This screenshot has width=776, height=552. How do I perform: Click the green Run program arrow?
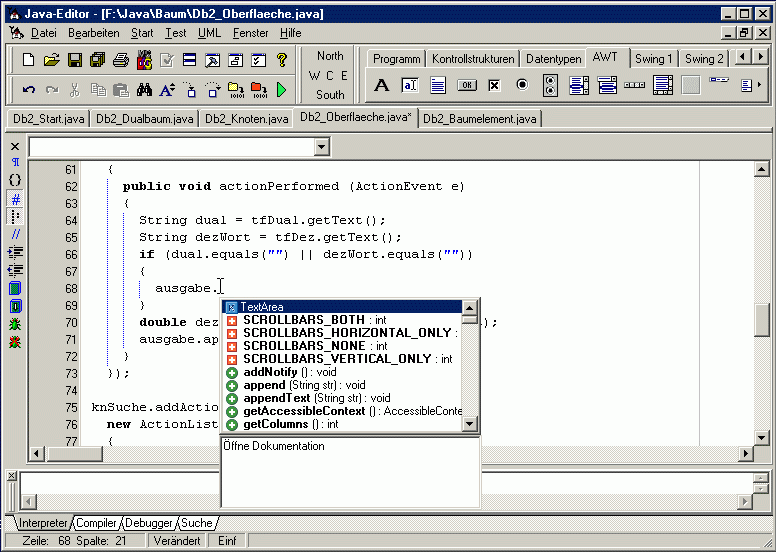tap(282, 90)
